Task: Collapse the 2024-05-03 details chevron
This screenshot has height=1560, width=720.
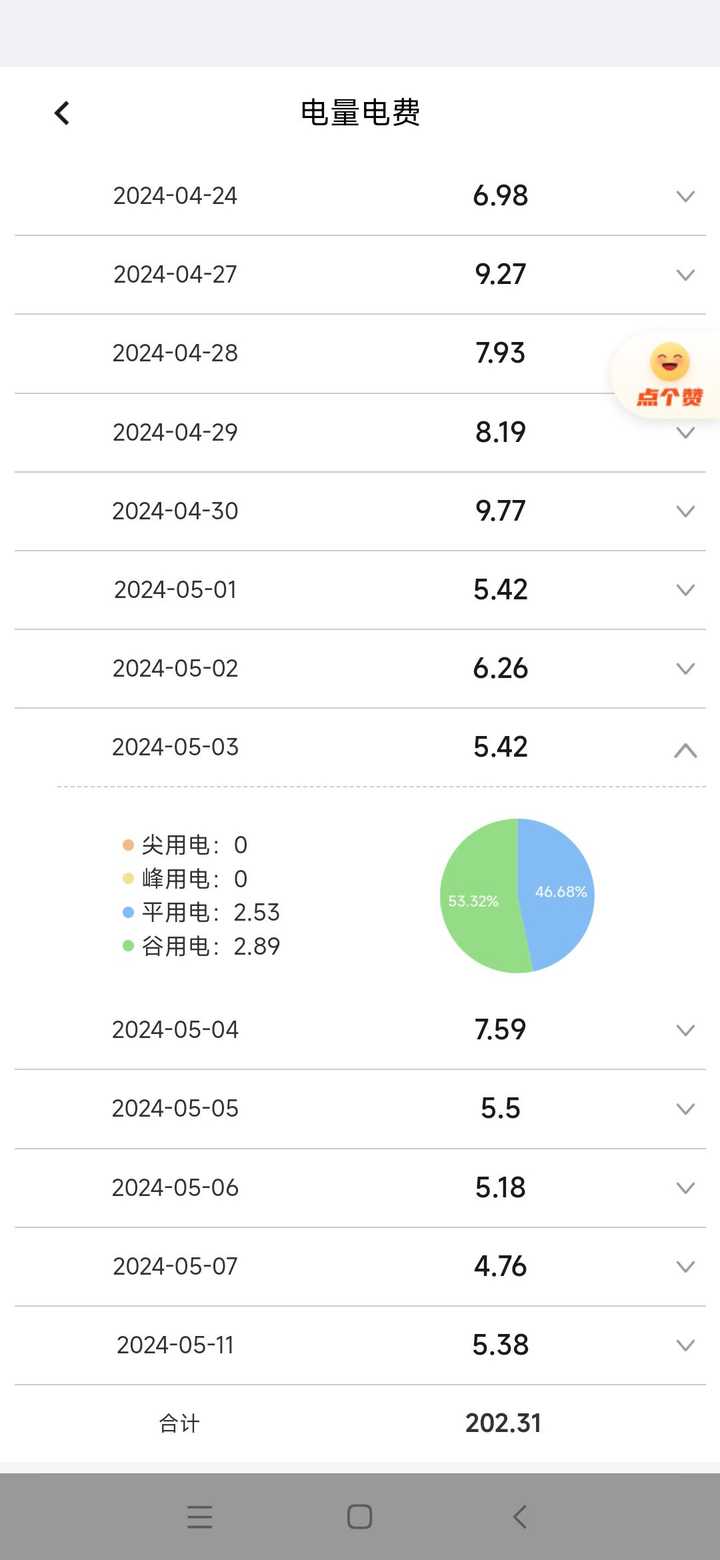Action: 685,749
